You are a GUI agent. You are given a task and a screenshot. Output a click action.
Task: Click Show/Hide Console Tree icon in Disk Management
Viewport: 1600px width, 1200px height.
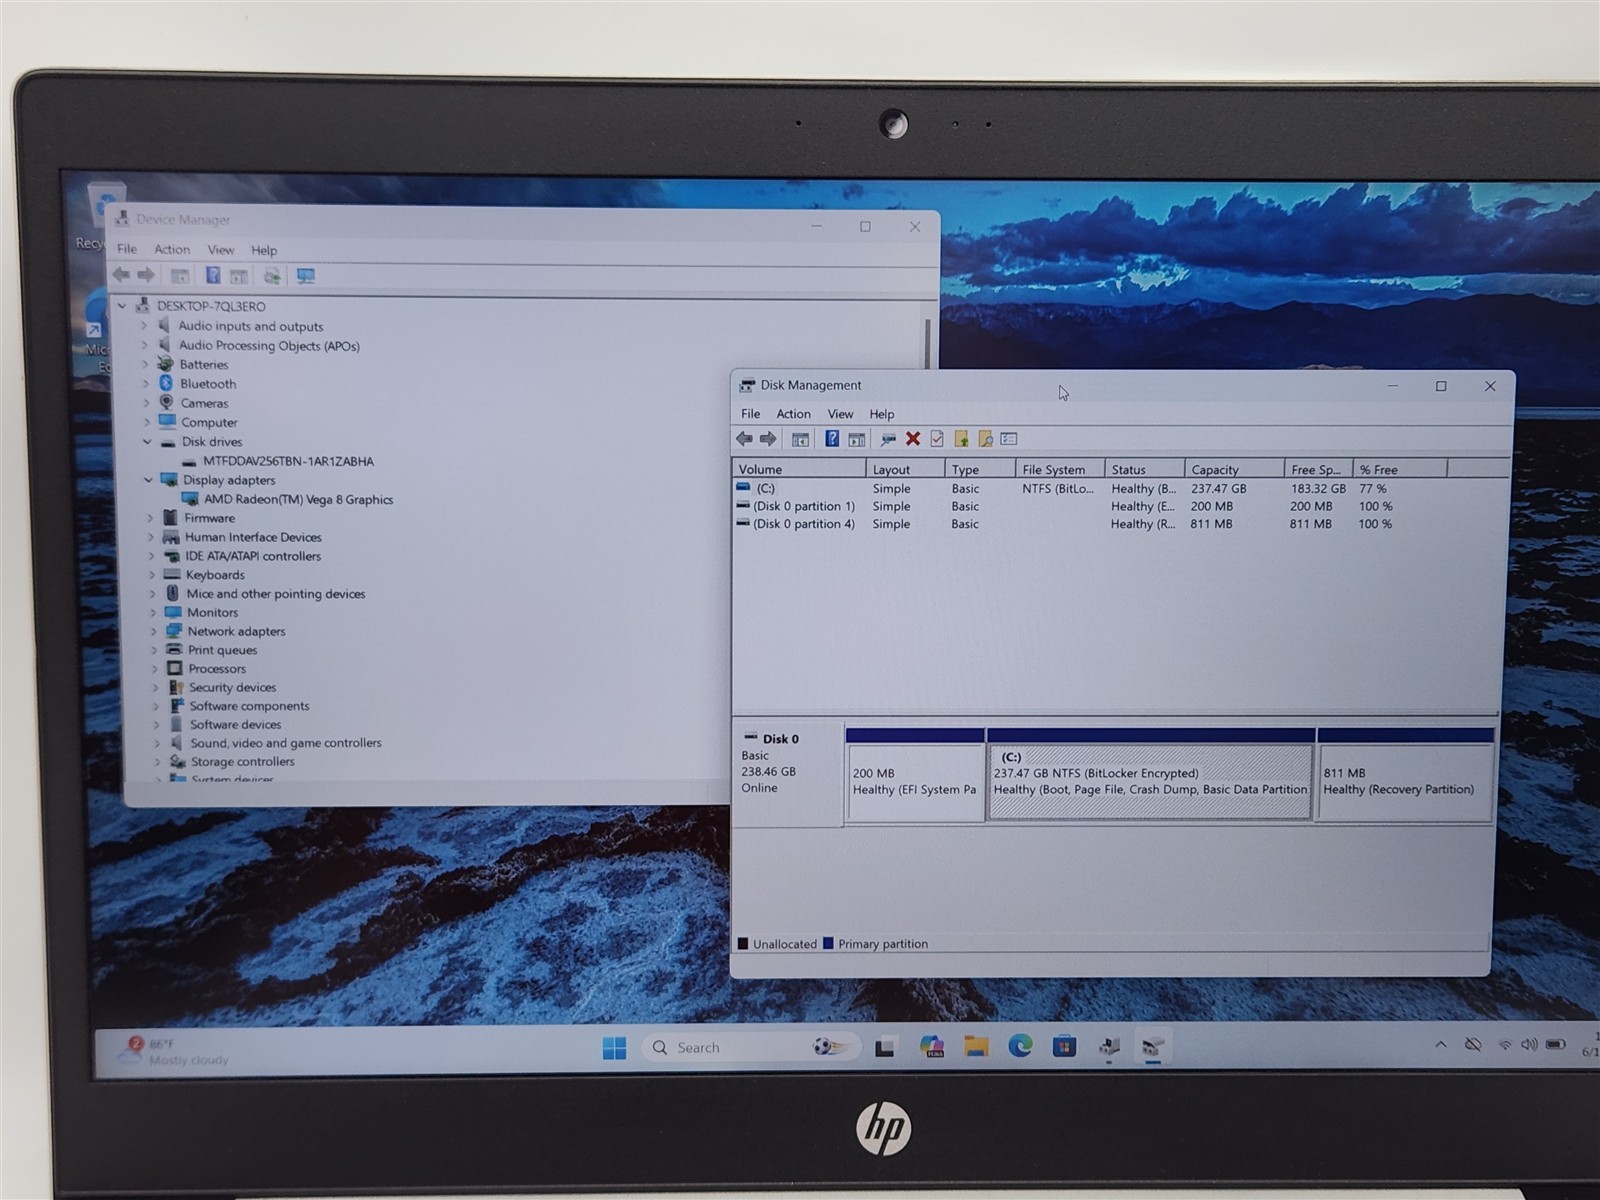[x=800, y=439]
